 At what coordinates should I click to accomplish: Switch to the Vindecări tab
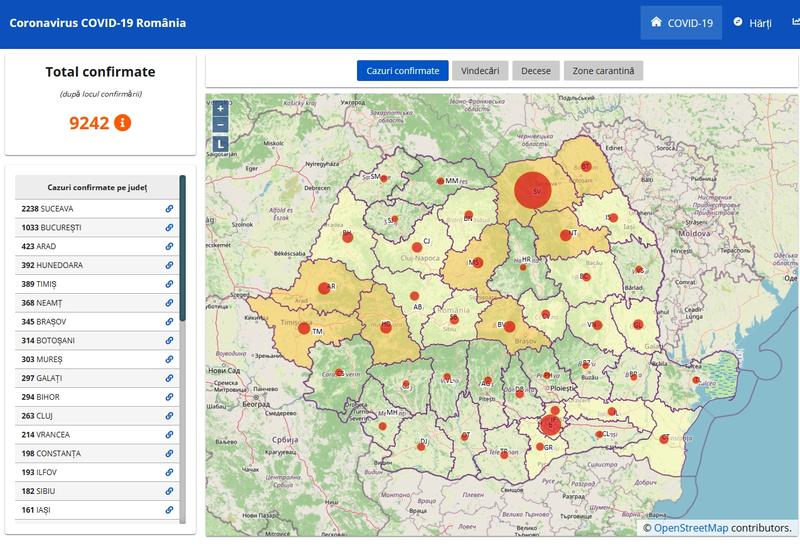tap(480, 71)
